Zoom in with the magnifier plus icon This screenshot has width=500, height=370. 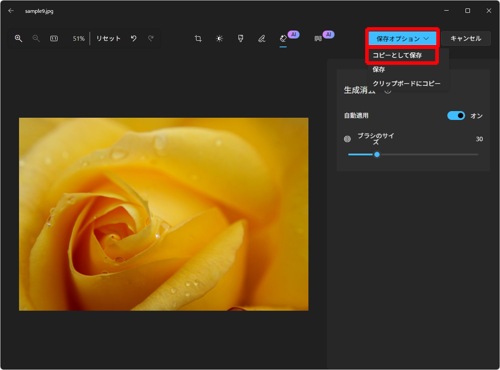click(x=18, y=38)
